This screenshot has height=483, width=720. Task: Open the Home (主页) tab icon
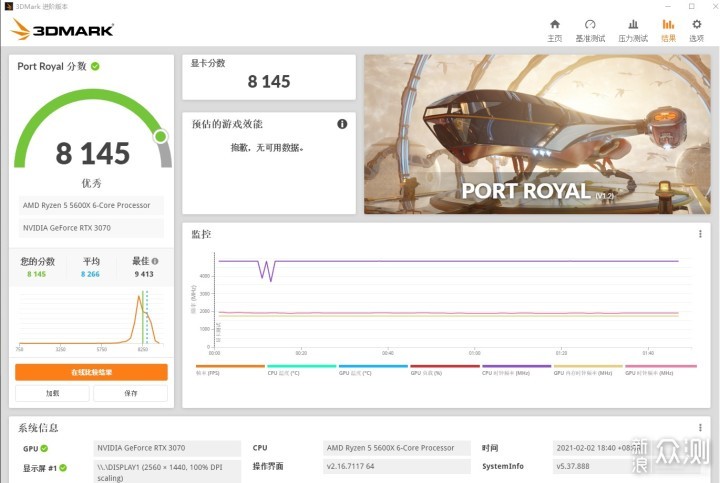pos(555,30)
